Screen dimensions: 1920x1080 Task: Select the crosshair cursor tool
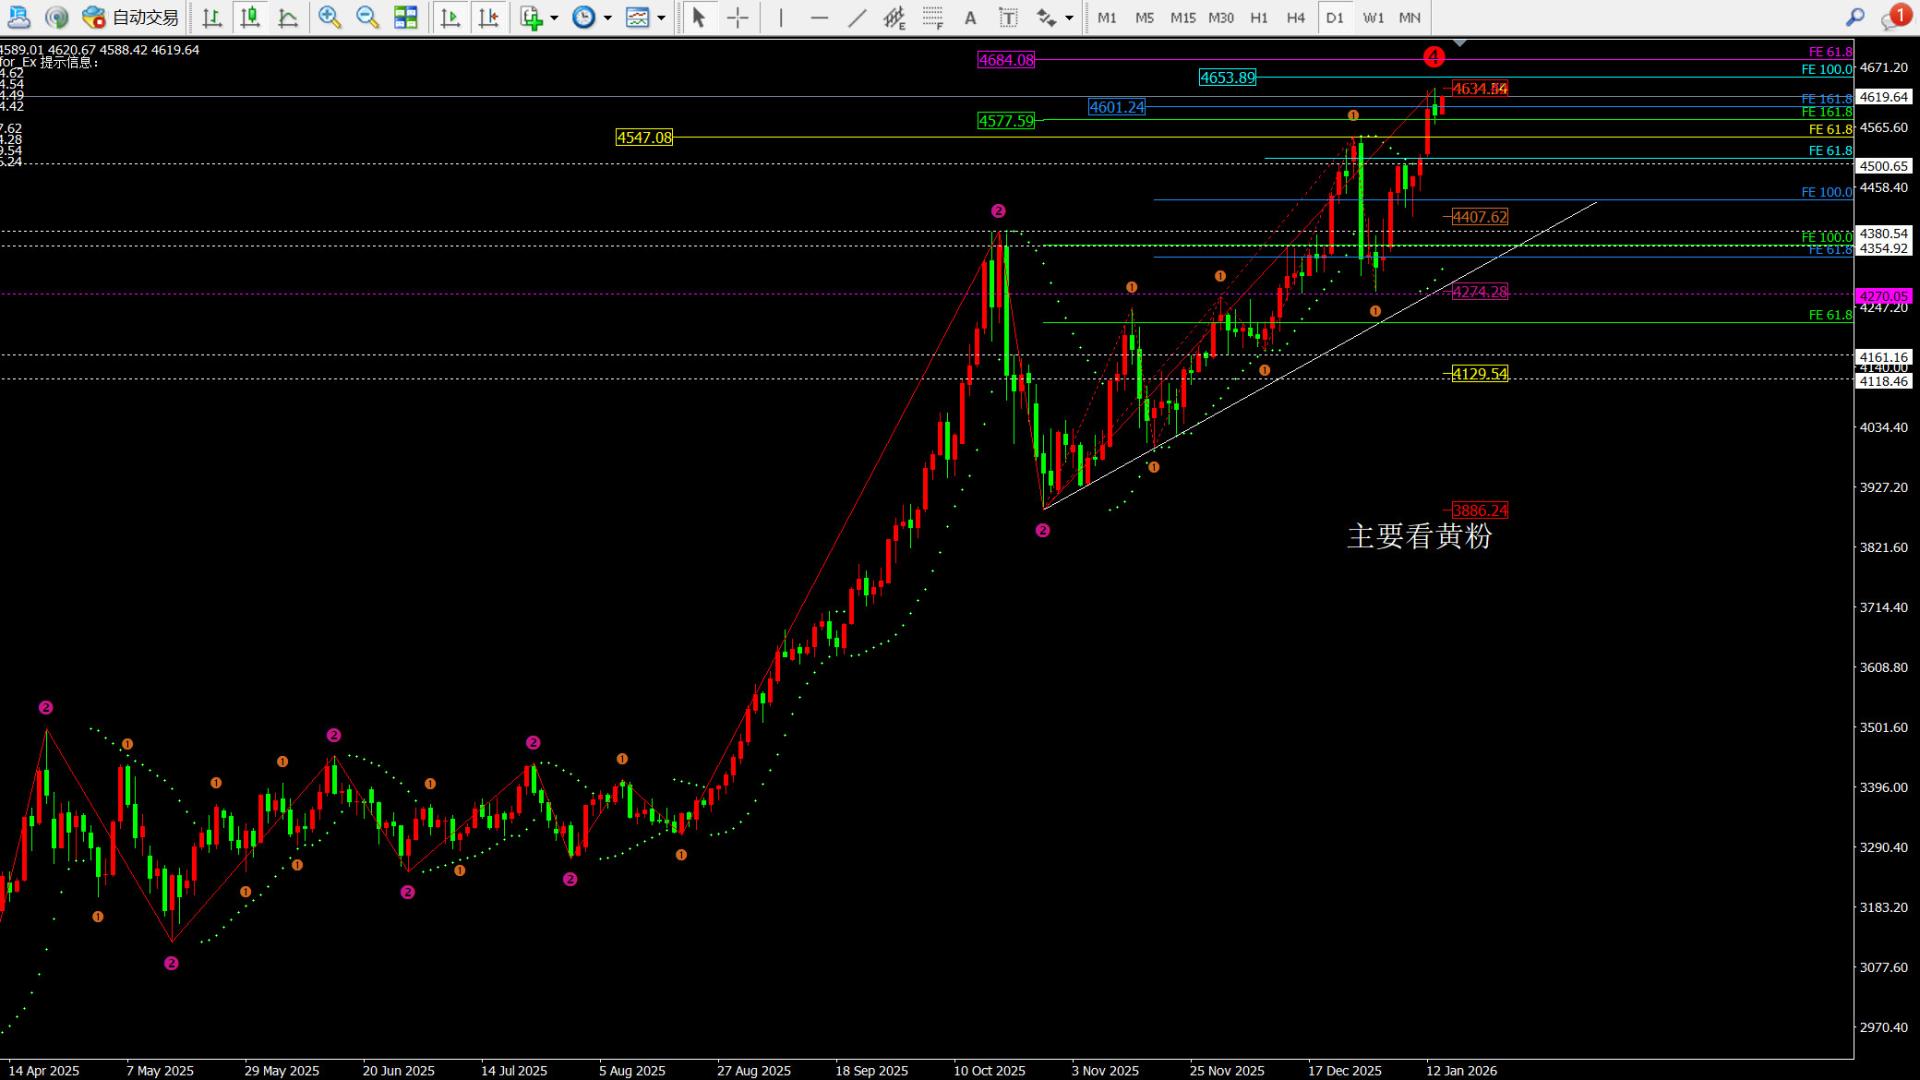coord(737,17)
